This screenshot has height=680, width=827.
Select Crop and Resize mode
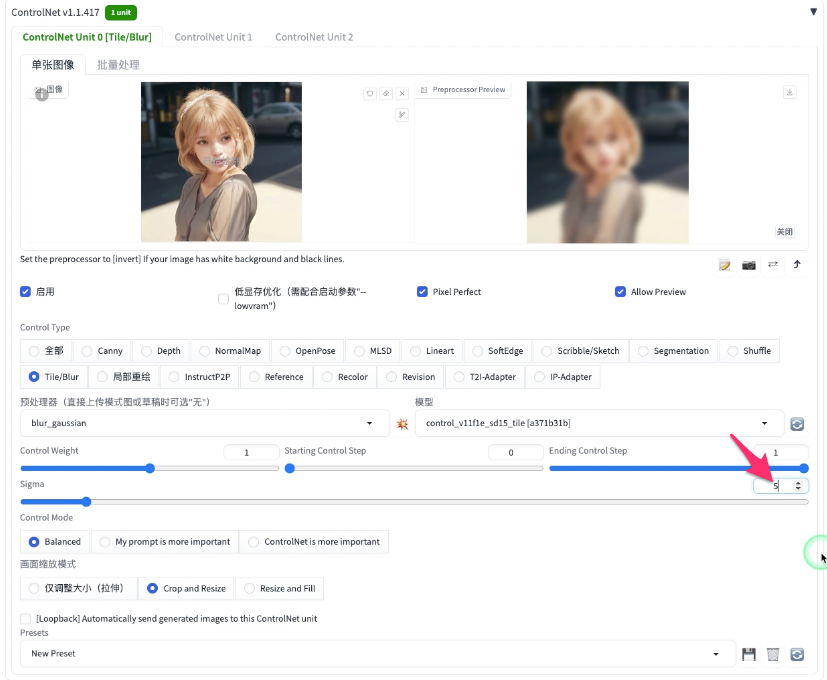[x=186, y=588]
